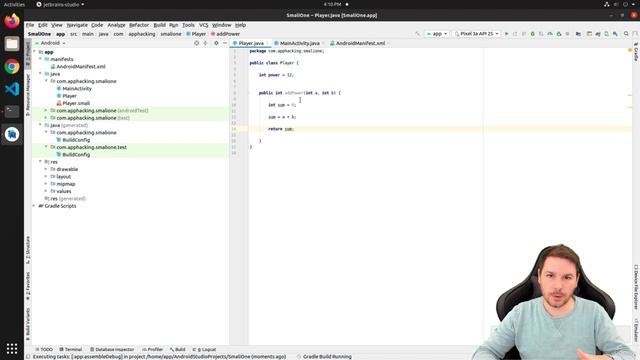
Task: Launch Google Chrome from the dock
Action: pos(12,67)
